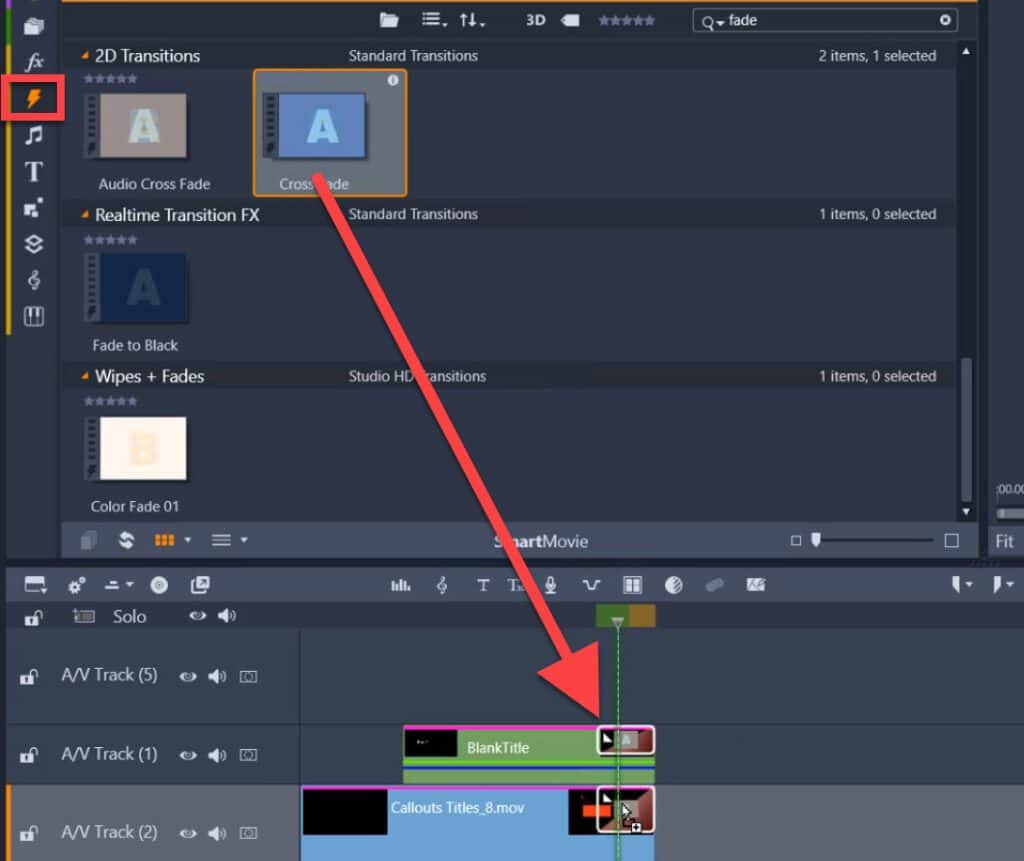Open the Transitions panel lightning icon
Image resolution: width=1024 pixels, height=861 pixels.
(x=33, y=99)
